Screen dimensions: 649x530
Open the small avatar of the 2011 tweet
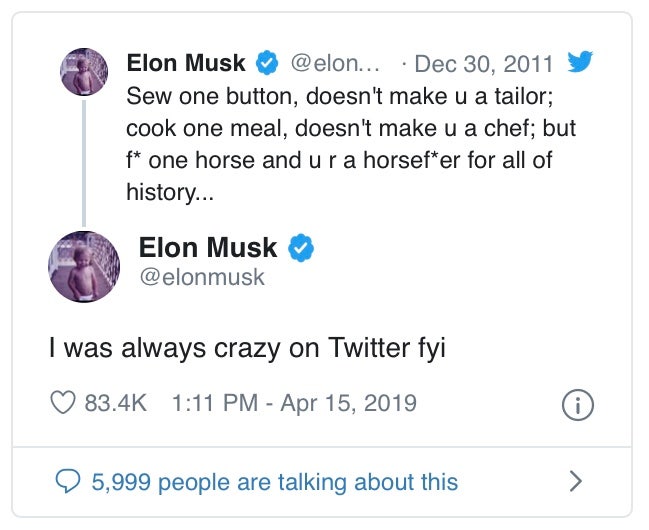[x=84, y=72]
